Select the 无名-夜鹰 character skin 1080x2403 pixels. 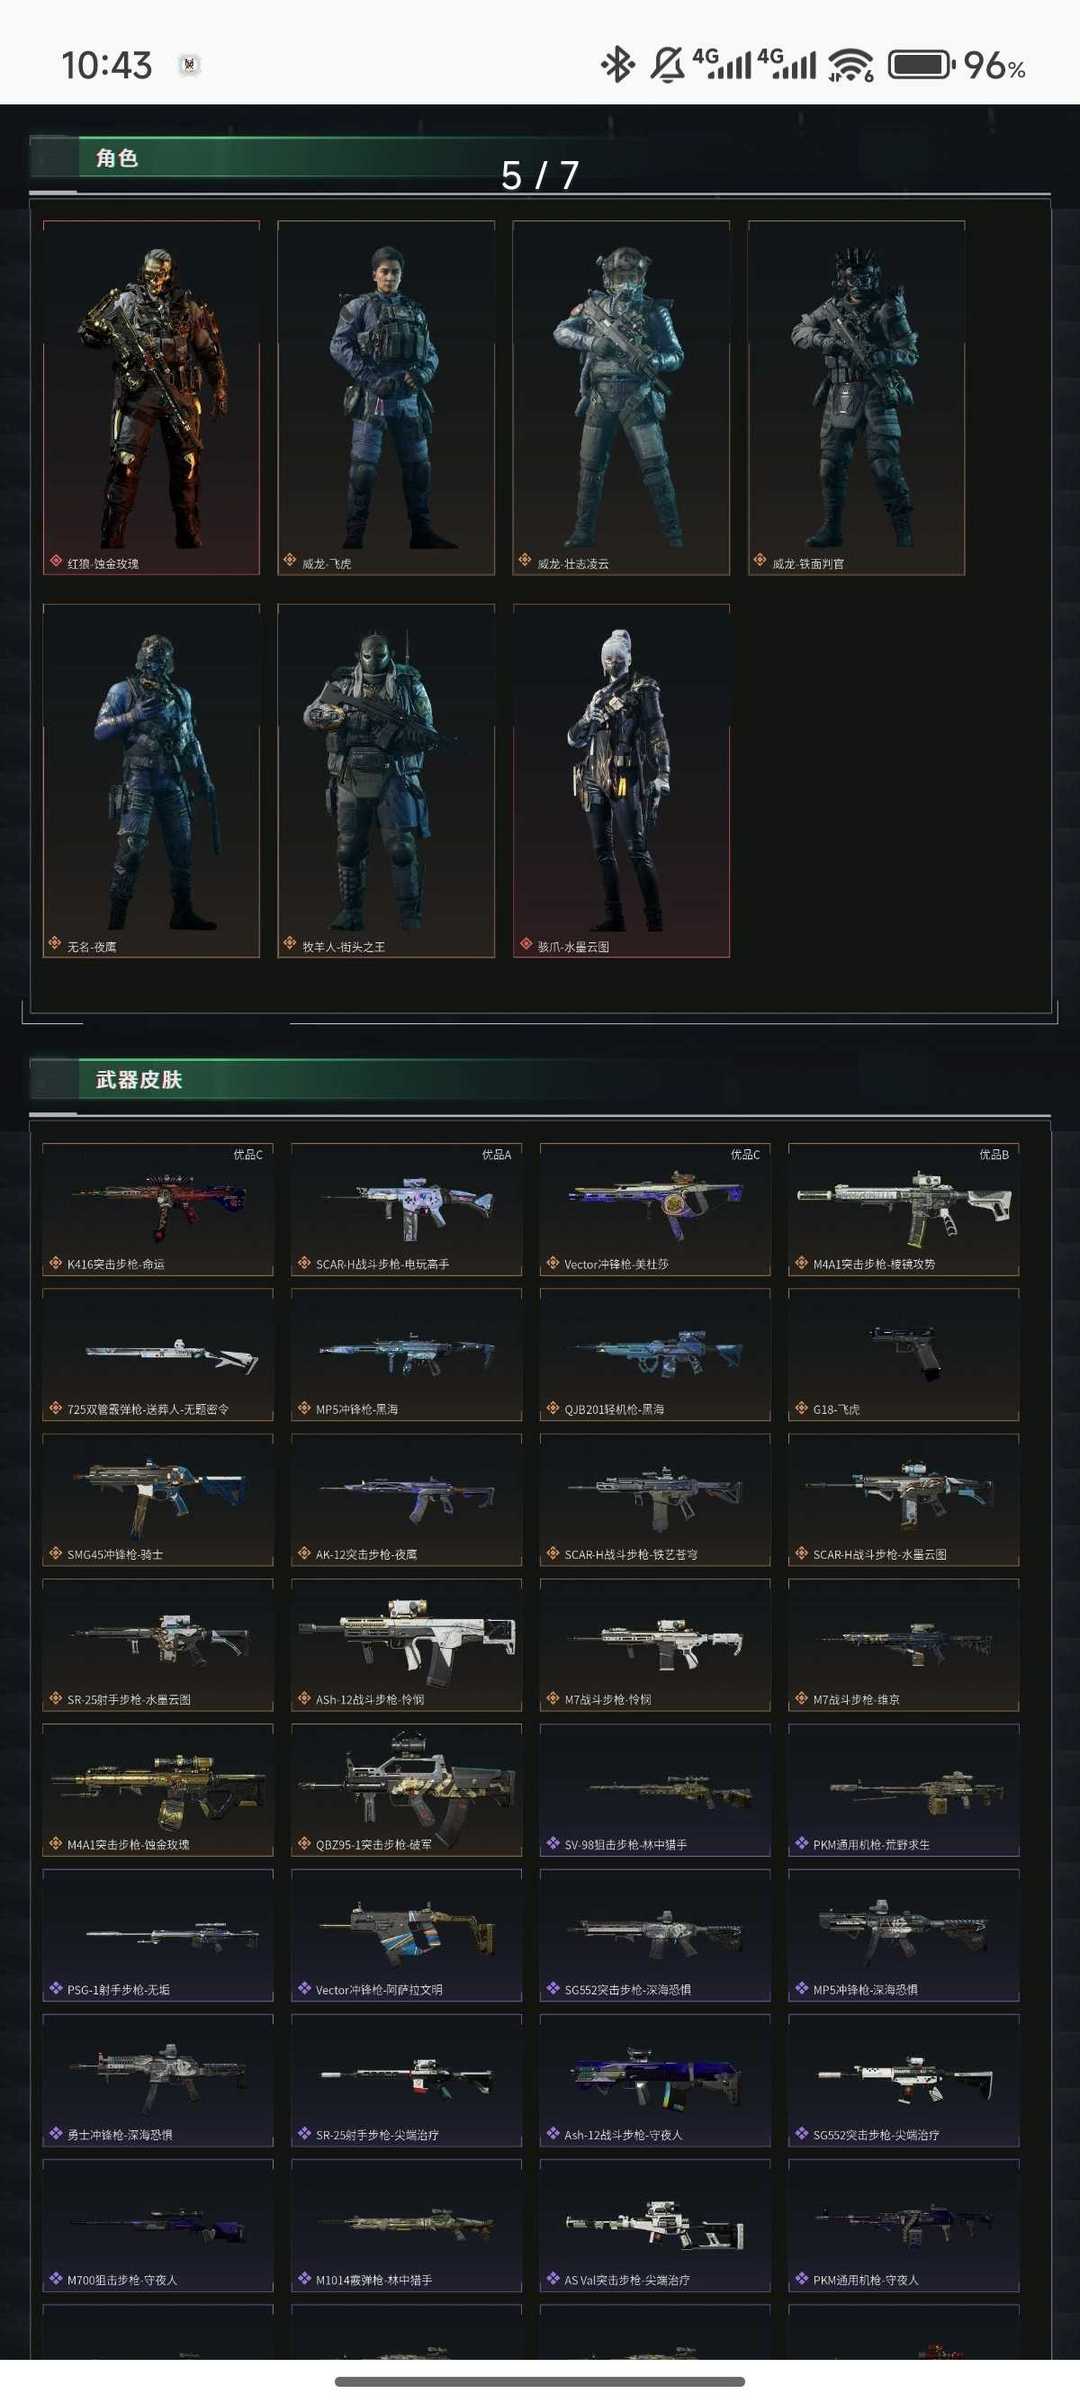click(151, 781)
